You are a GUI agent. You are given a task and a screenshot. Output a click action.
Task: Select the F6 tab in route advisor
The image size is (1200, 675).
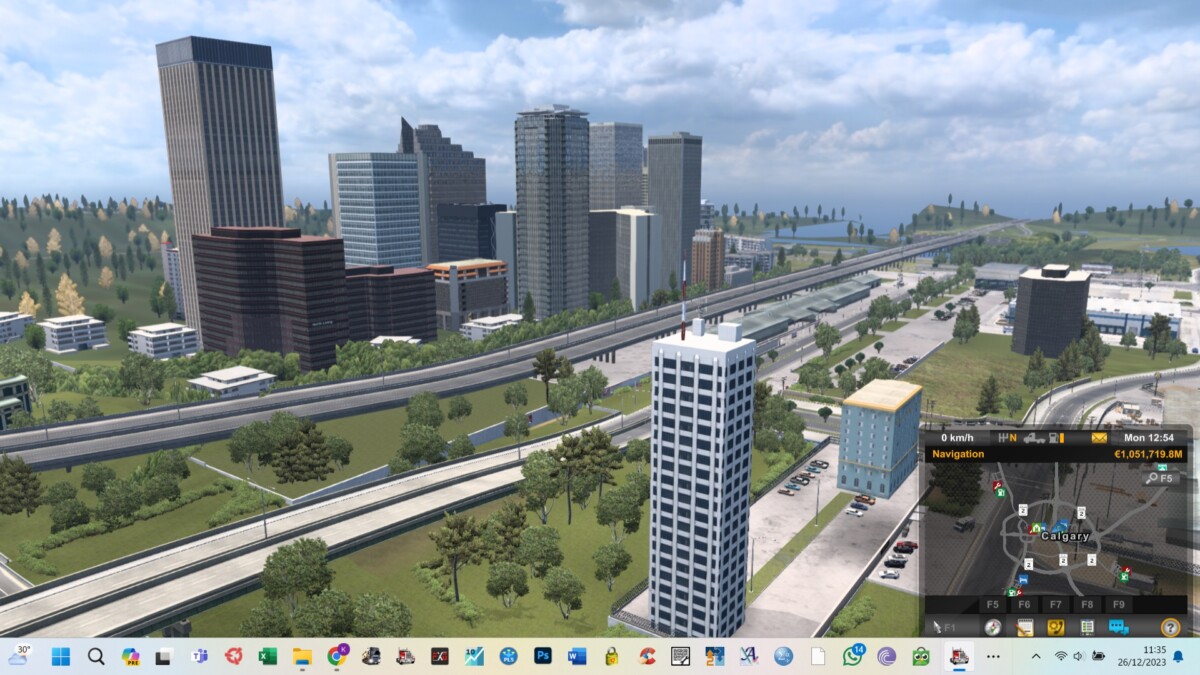(x=1024, y=605)
